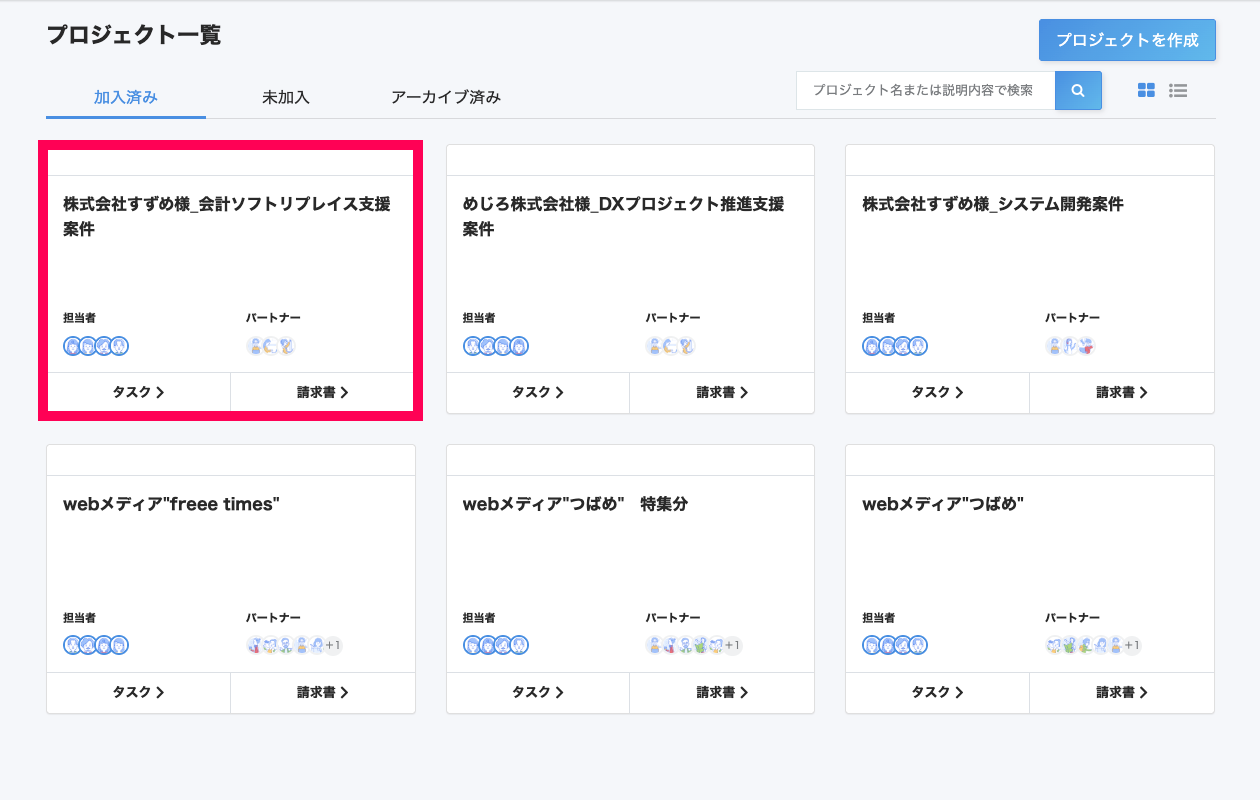Select the 加入済み tab

(x=126, y=97)
